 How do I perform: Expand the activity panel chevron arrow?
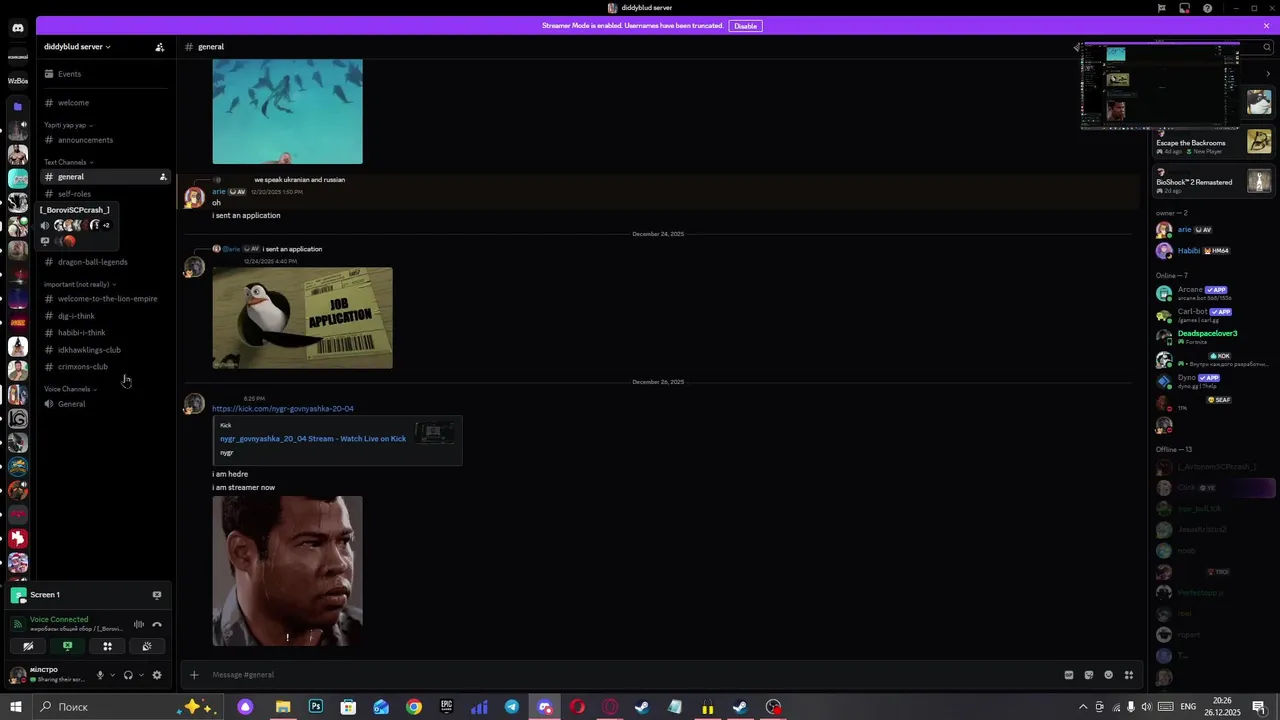(1268, 74)
